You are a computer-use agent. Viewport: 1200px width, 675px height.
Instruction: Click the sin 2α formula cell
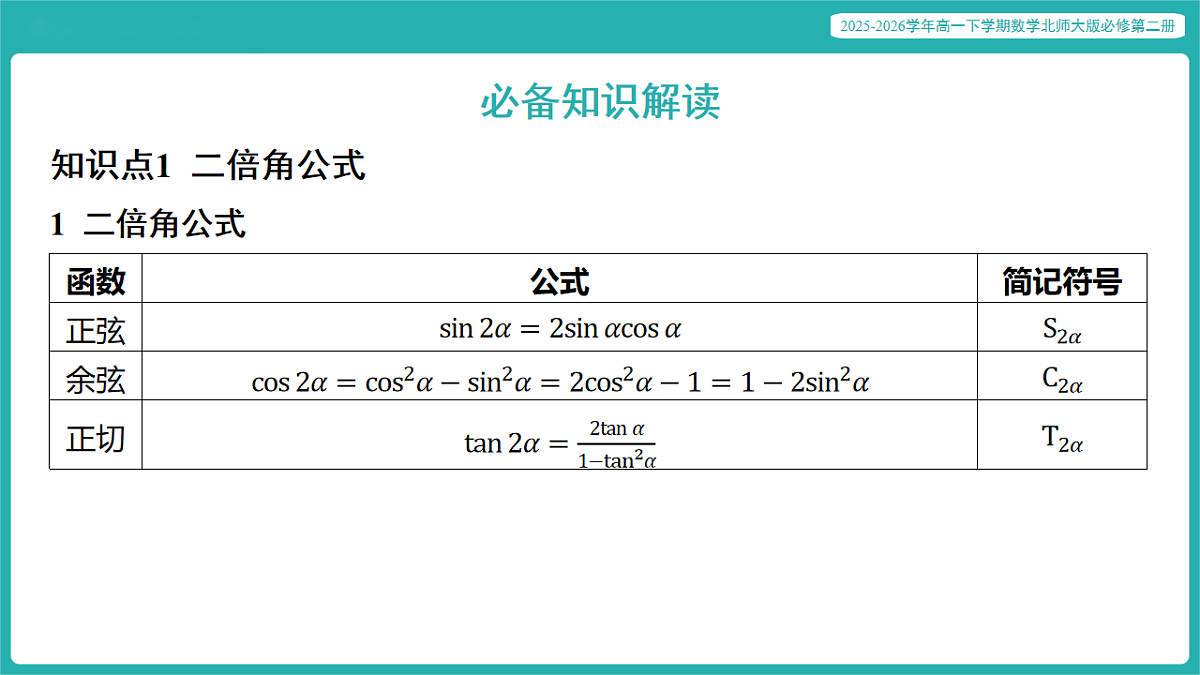point(560,328)
